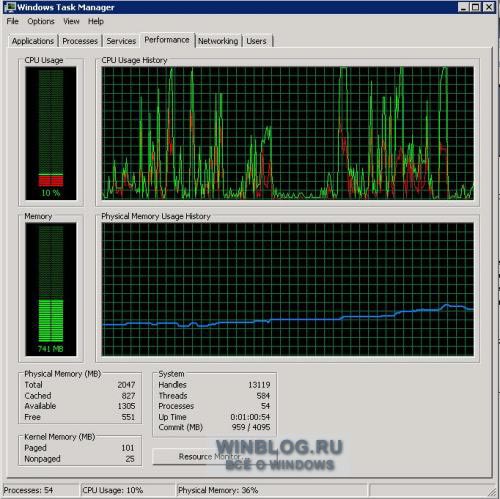Maximize the Task Manager window
The height and width of the screenshot is (499, 500).
(x=476, y=7)
